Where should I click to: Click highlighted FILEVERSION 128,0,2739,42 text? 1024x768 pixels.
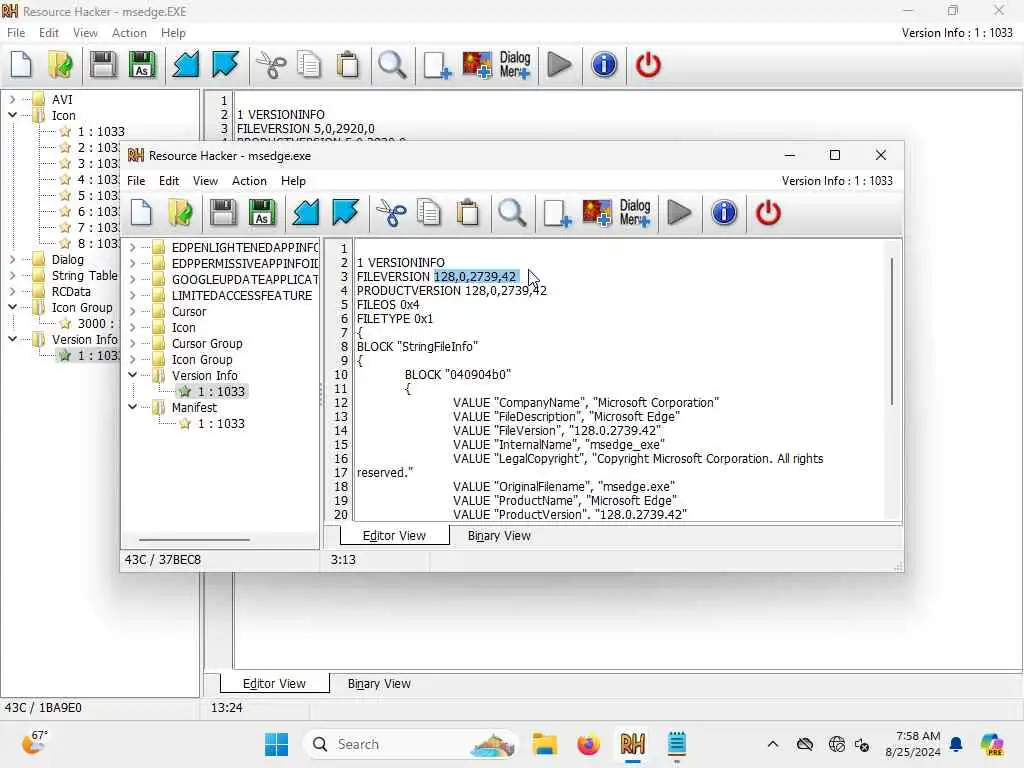point(475,277)
